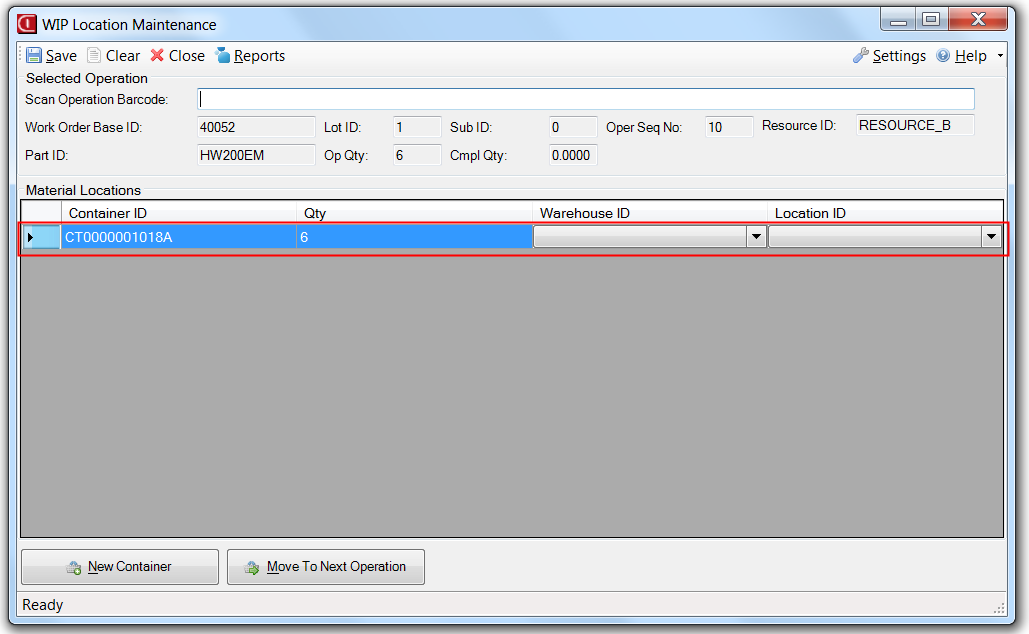Click the Work Order Base ID field

(257, 127)
